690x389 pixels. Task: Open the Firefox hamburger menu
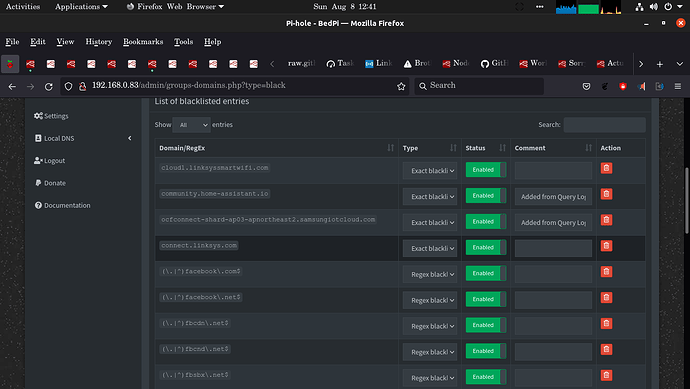(x=678, y=86)
